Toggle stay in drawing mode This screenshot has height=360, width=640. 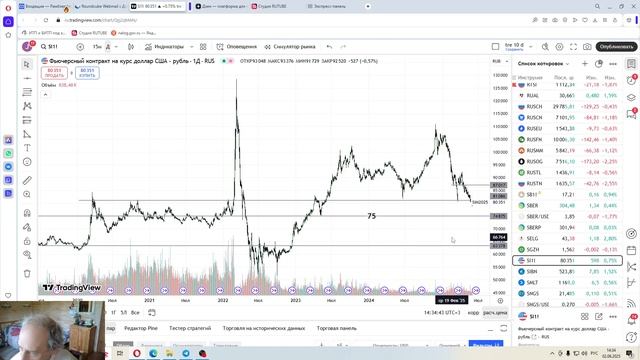pos(27,227)
